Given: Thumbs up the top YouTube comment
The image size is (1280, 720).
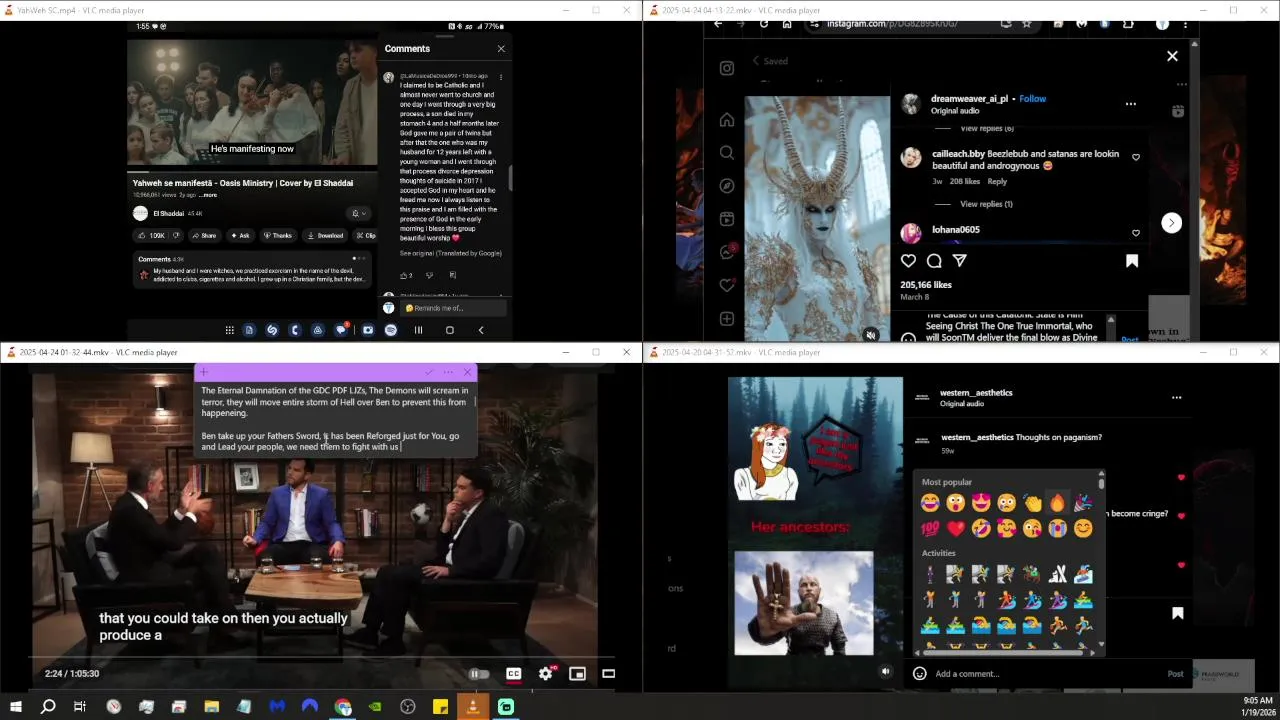Looking at the screenshot, I should coord(406,275).
